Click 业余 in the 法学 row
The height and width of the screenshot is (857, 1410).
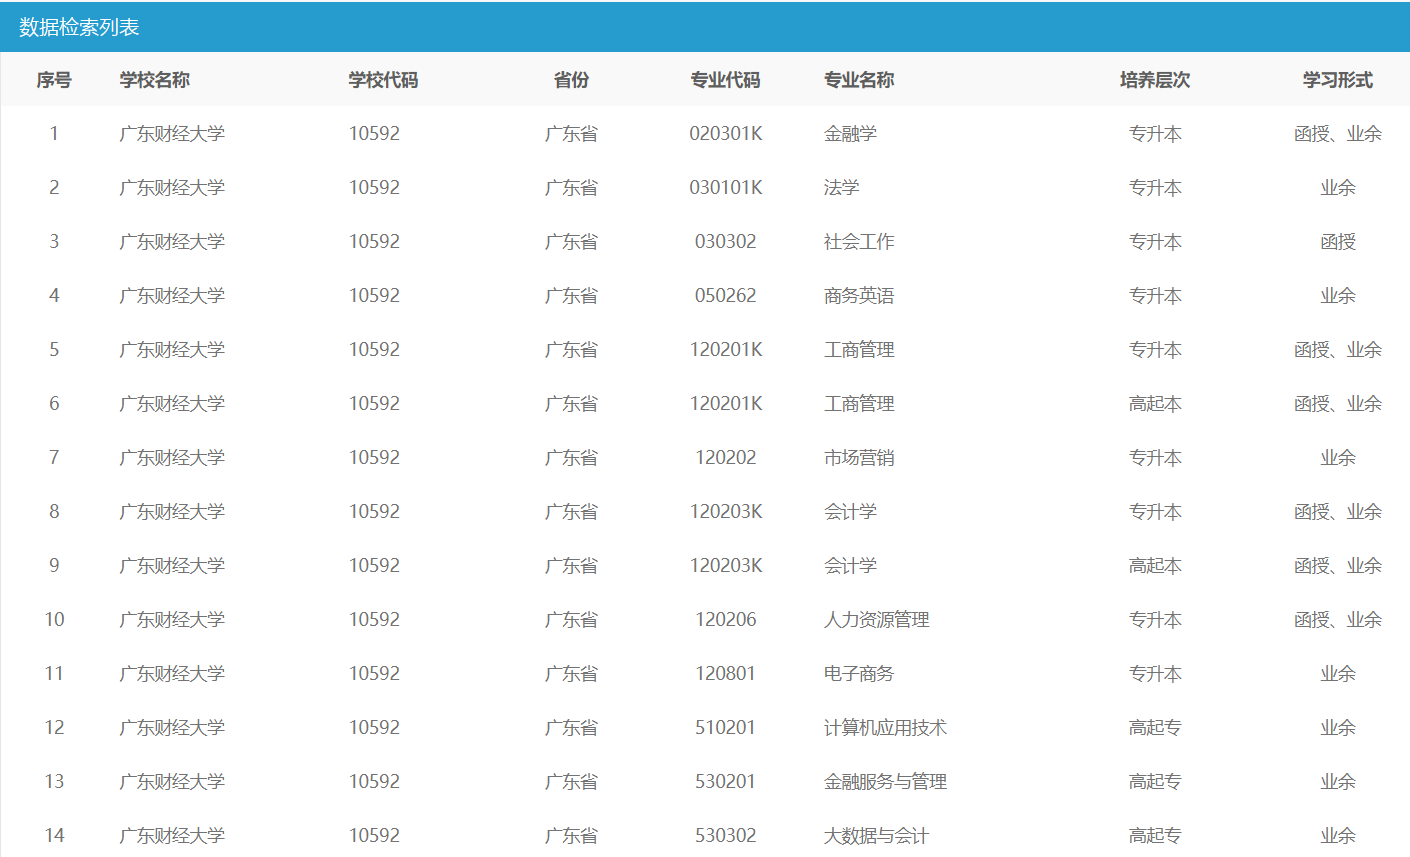point(1338,188)
